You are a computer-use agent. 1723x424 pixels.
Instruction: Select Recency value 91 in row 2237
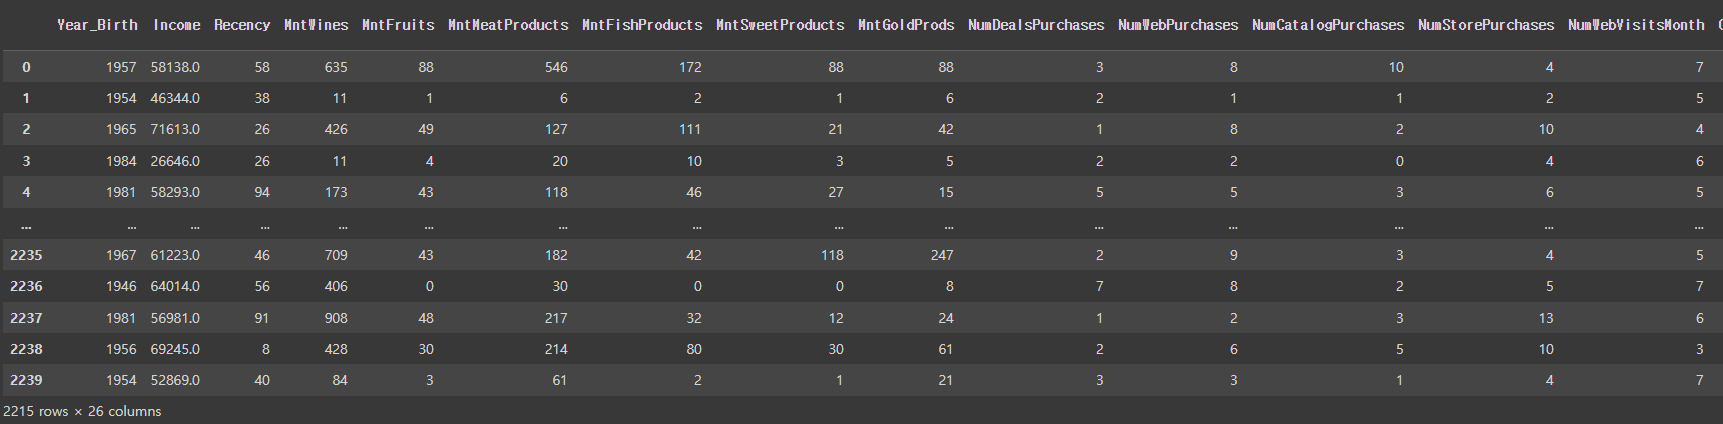click(262, 318)
